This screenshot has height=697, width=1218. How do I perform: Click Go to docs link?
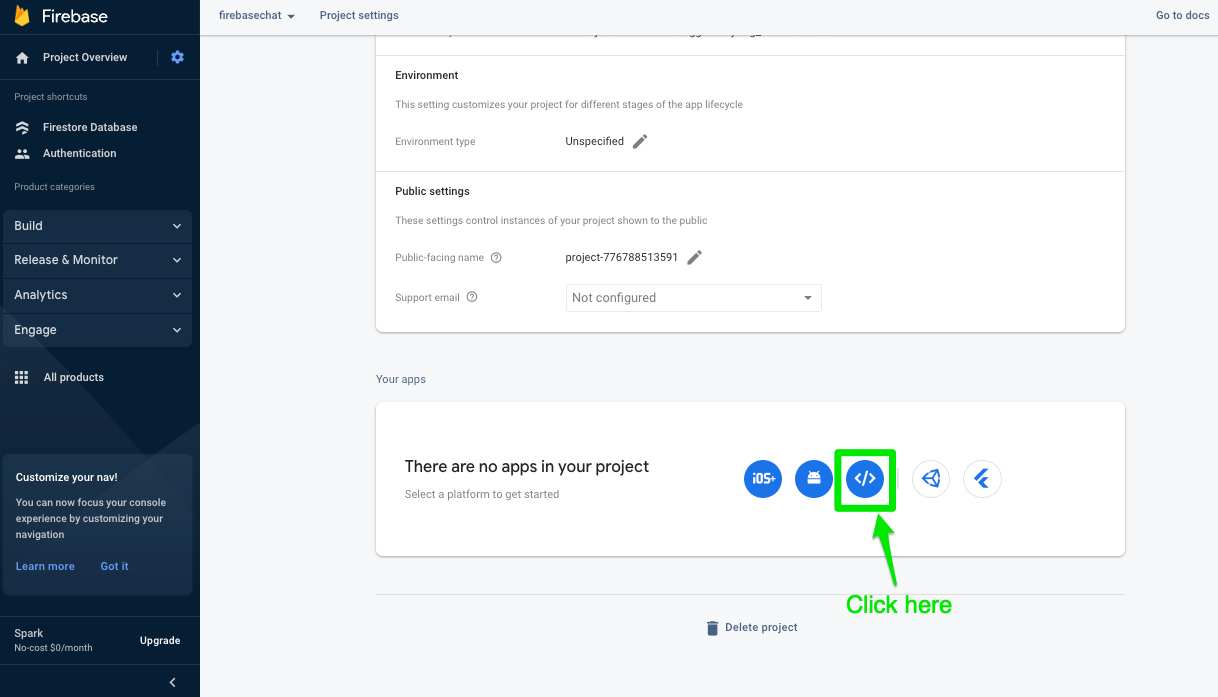pyautogui.click(x=1183, y=16)
